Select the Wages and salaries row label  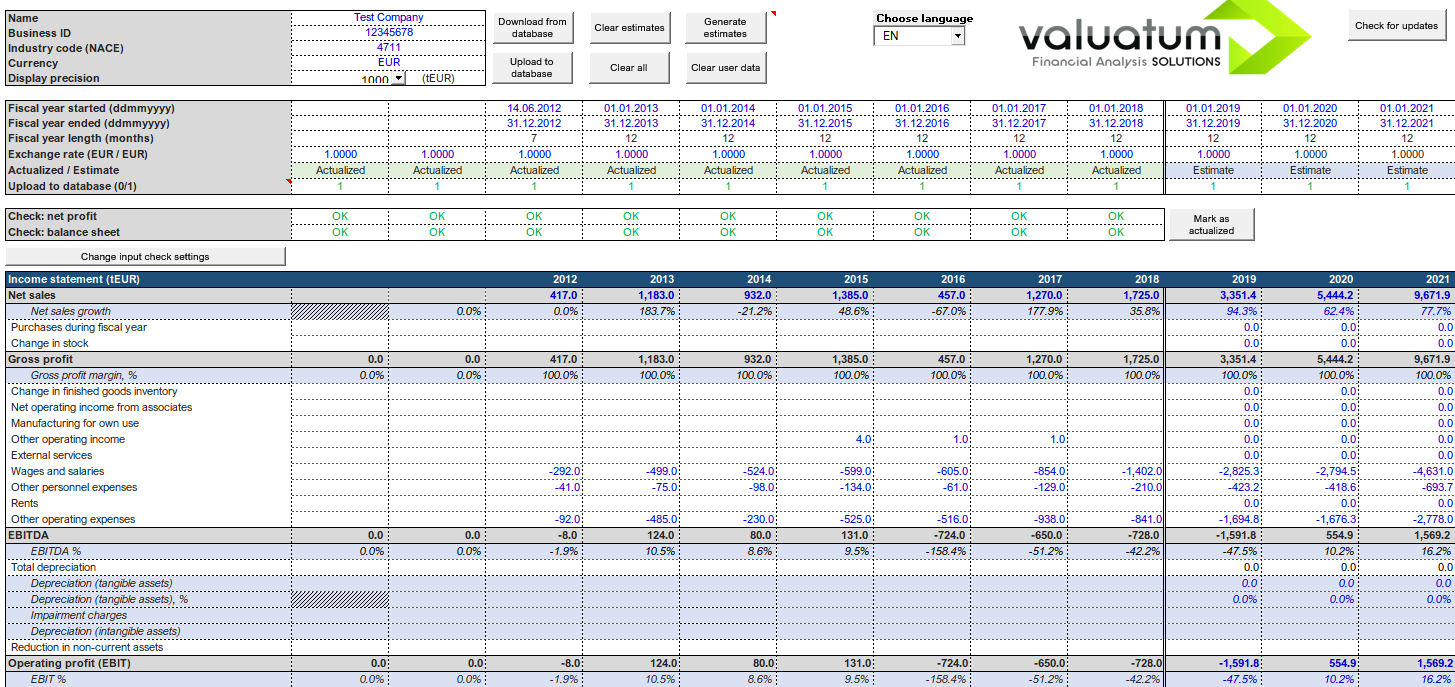tap(57, 472)
